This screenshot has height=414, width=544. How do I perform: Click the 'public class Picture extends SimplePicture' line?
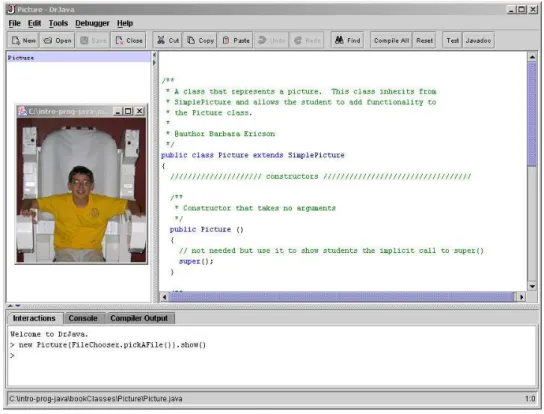253,155
